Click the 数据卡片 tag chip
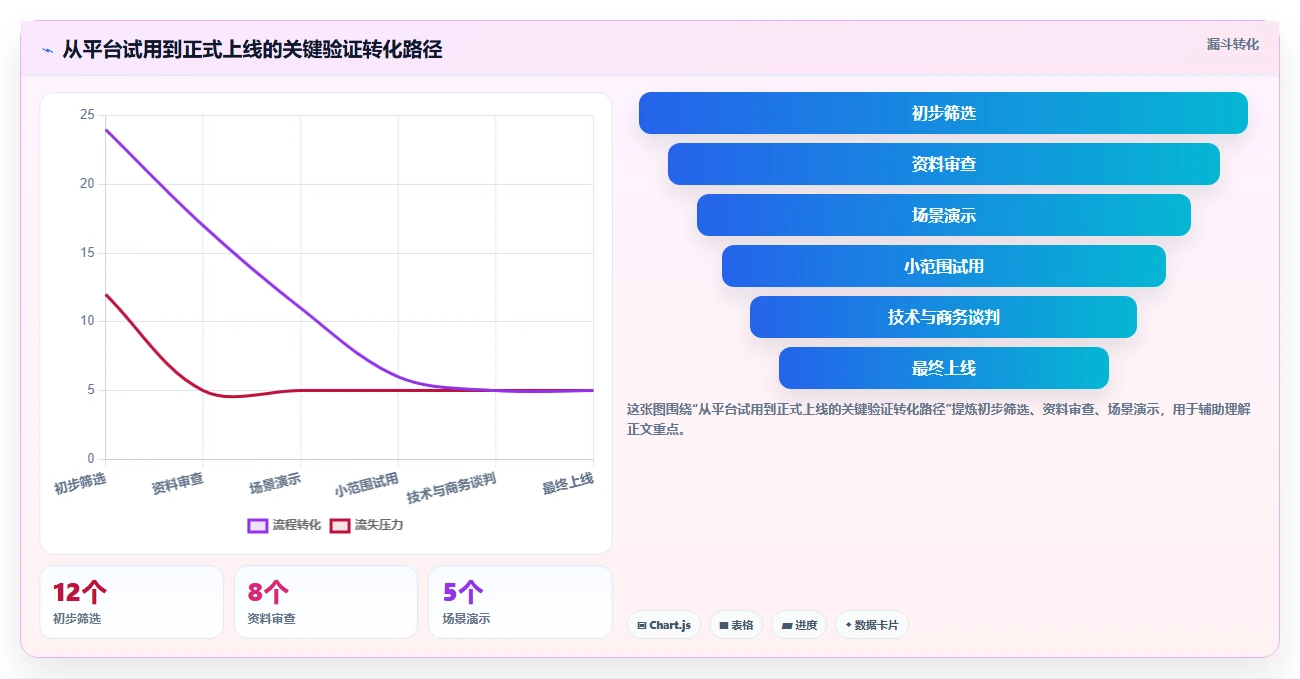The height and width of the screenshot is (679, 1300). pos(871,625)
